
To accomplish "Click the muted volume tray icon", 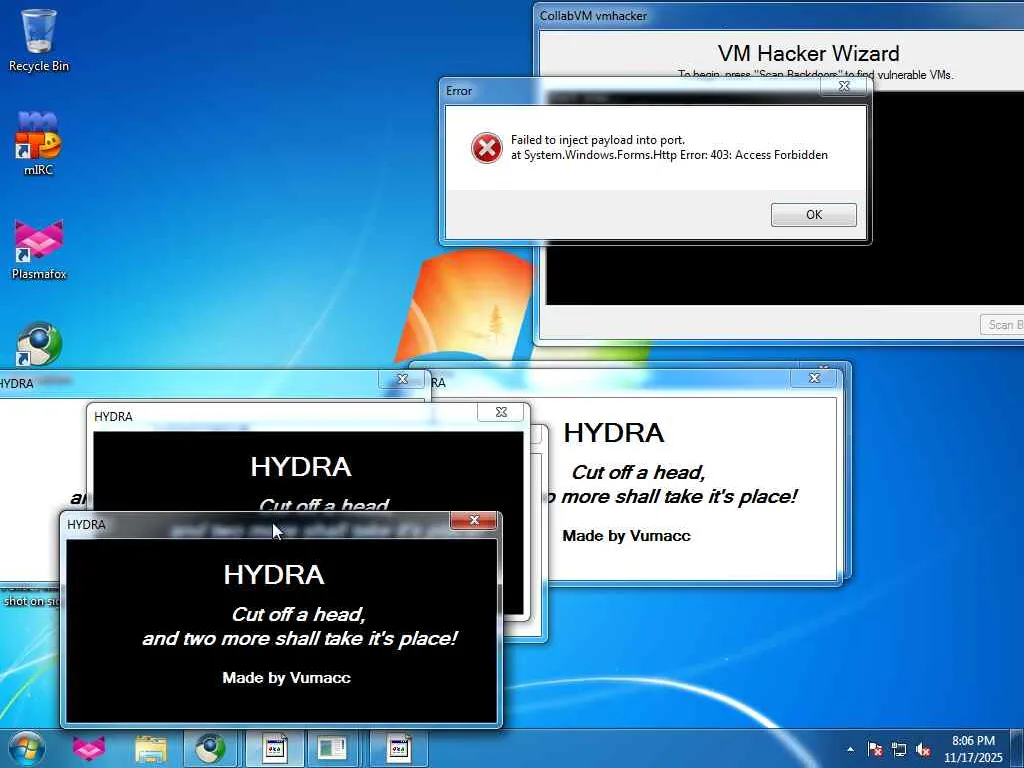I will click(x=923, y=750).
